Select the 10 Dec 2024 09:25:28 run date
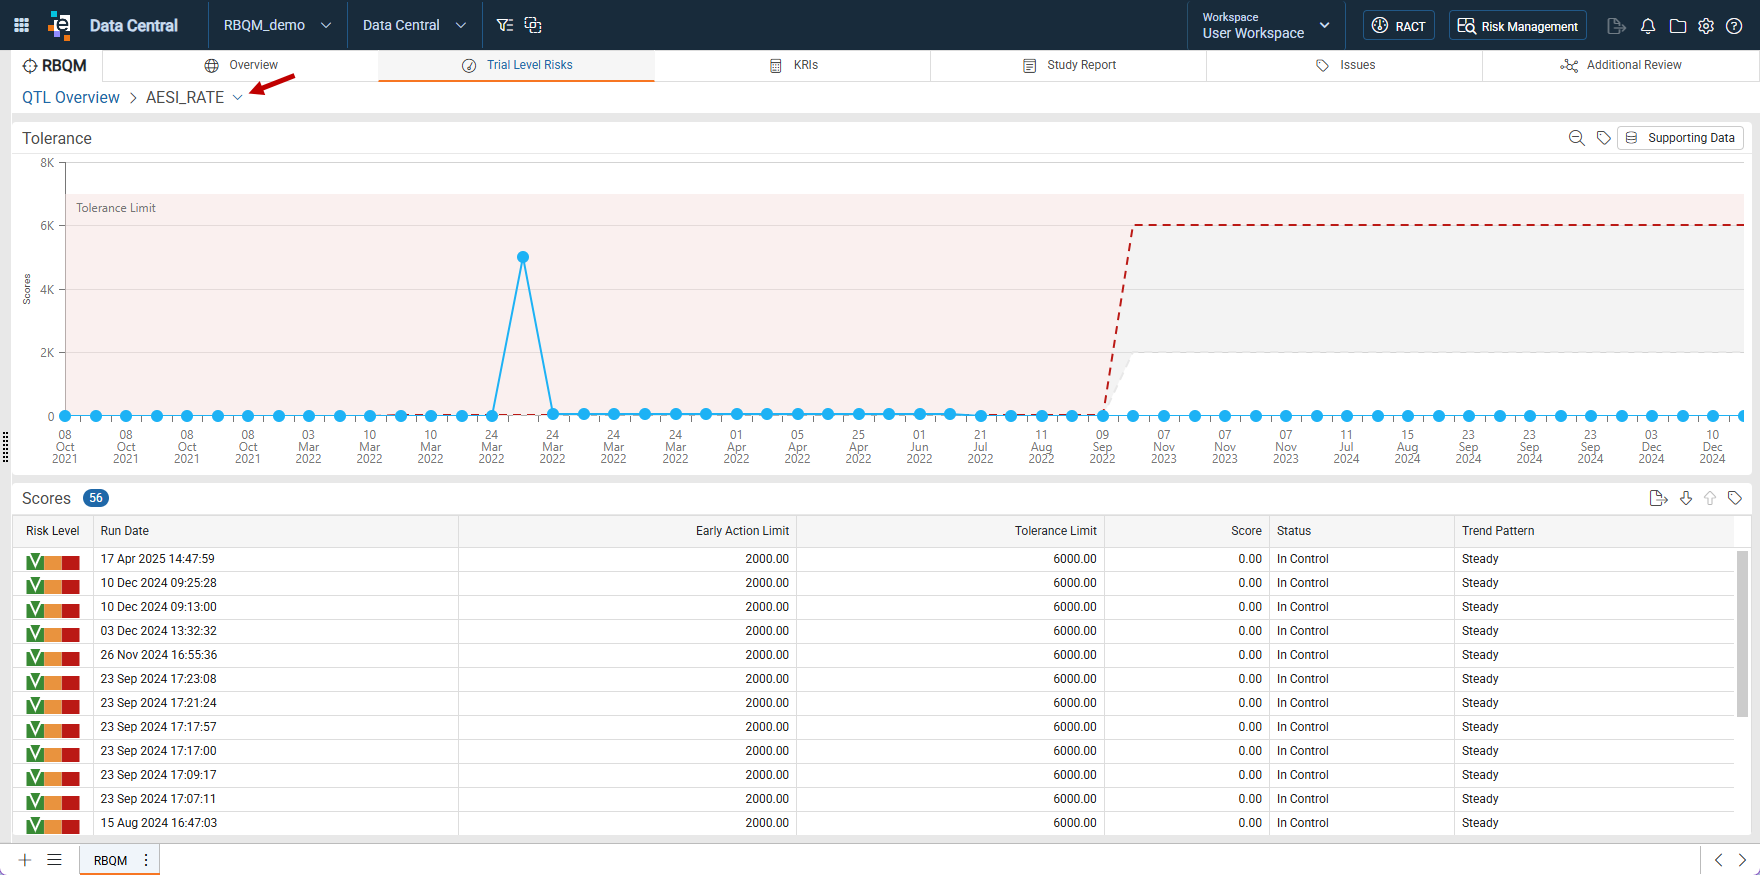 click(x=158, y=583)
